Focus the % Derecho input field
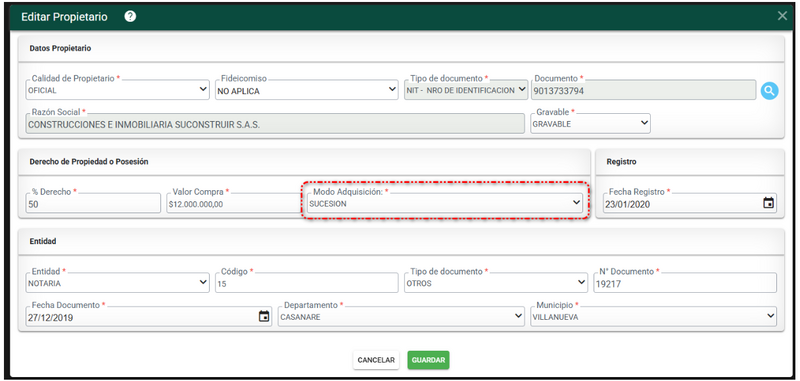 tap(93, 202)
